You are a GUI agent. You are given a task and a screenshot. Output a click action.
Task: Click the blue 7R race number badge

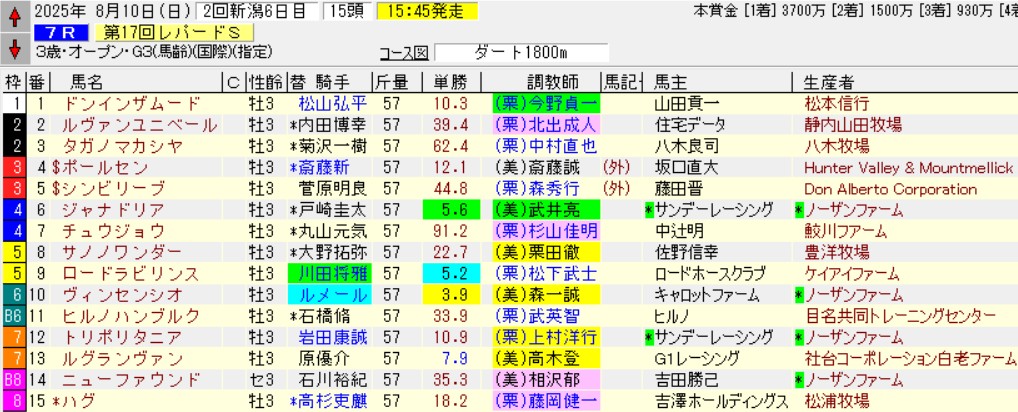[55, 33]
